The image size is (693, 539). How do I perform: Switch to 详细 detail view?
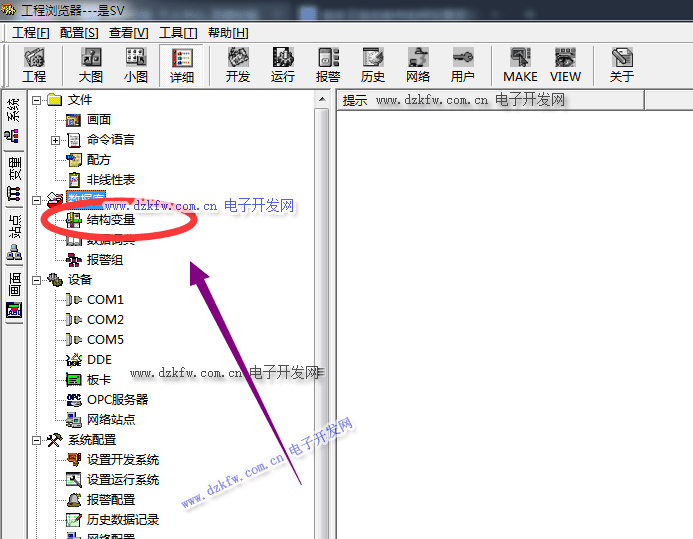(x=182, y=65)
